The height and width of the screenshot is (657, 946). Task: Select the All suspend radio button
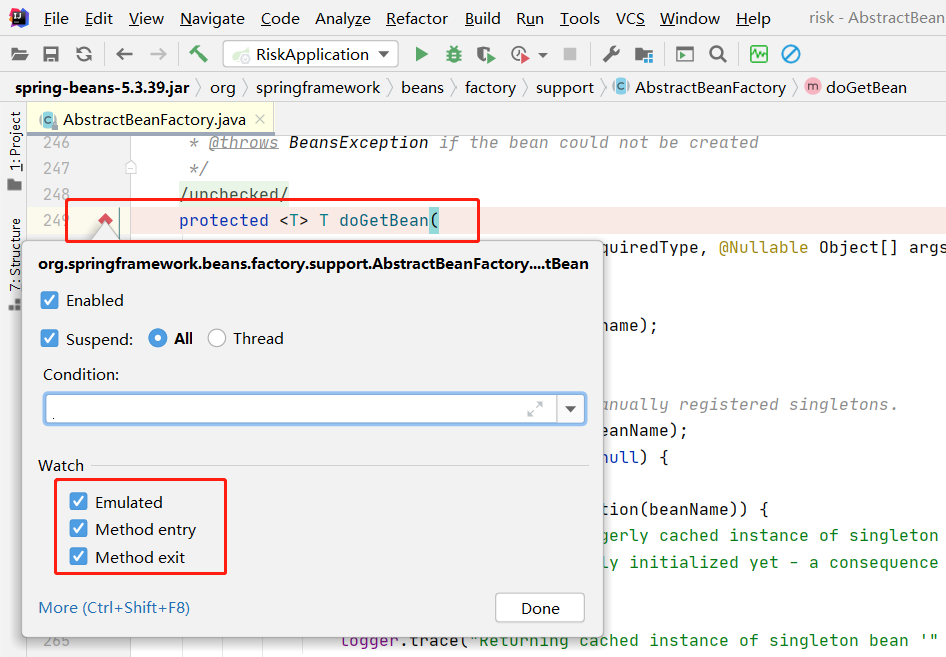coord(157,338)
